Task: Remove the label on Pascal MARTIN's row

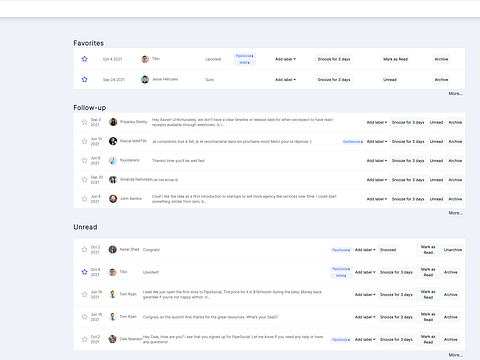Action: [361, 142]
